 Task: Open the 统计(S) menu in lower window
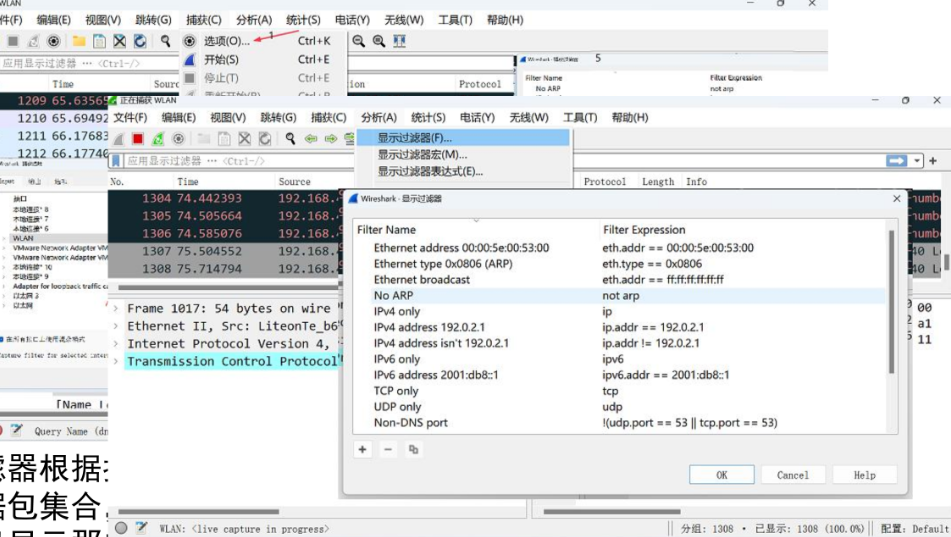click(429, 117)
